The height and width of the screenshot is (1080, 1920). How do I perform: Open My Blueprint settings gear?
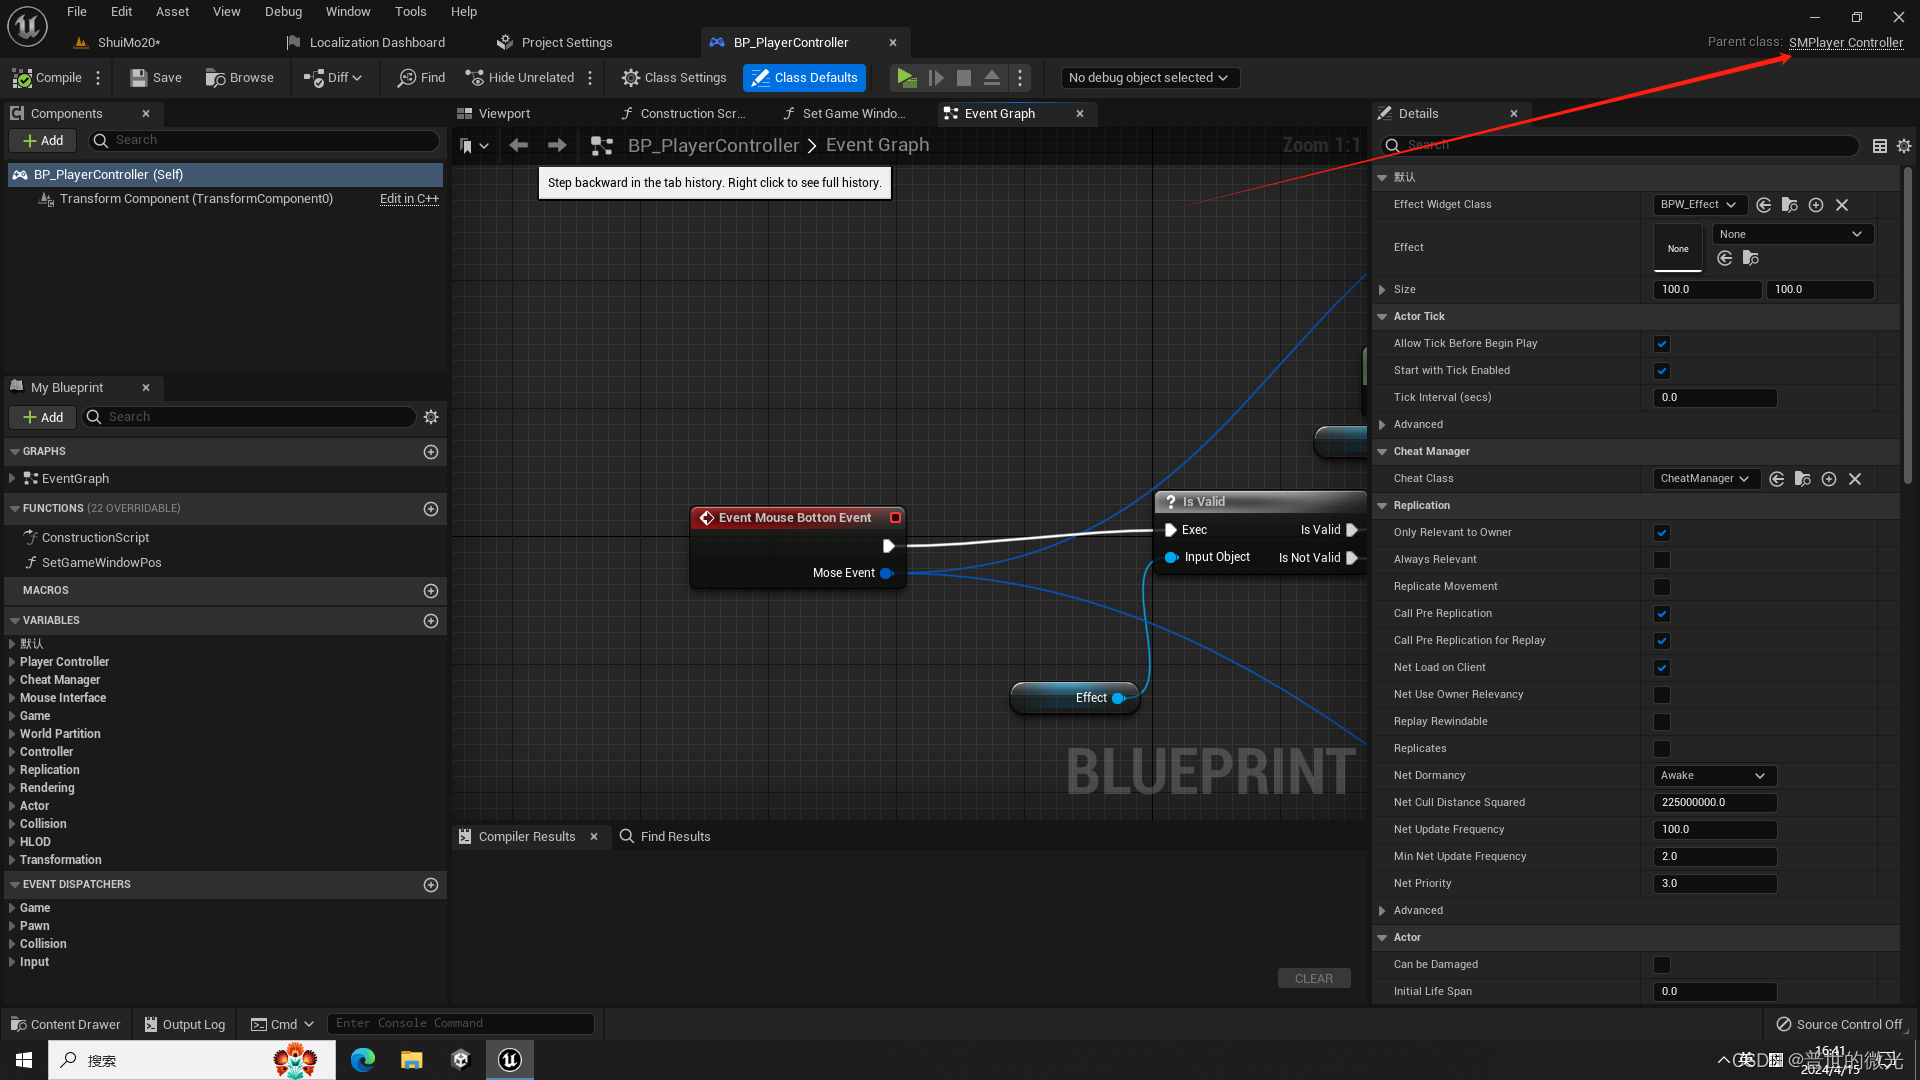point(431,417)
